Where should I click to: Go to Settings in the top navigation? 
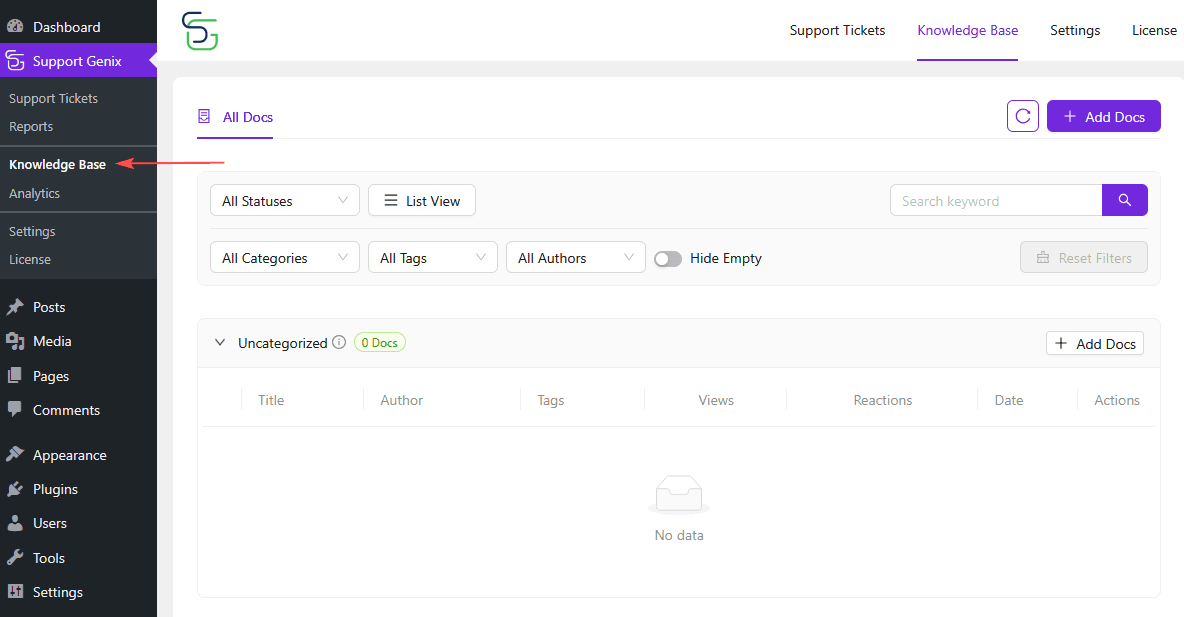(x=1075, y=30)
